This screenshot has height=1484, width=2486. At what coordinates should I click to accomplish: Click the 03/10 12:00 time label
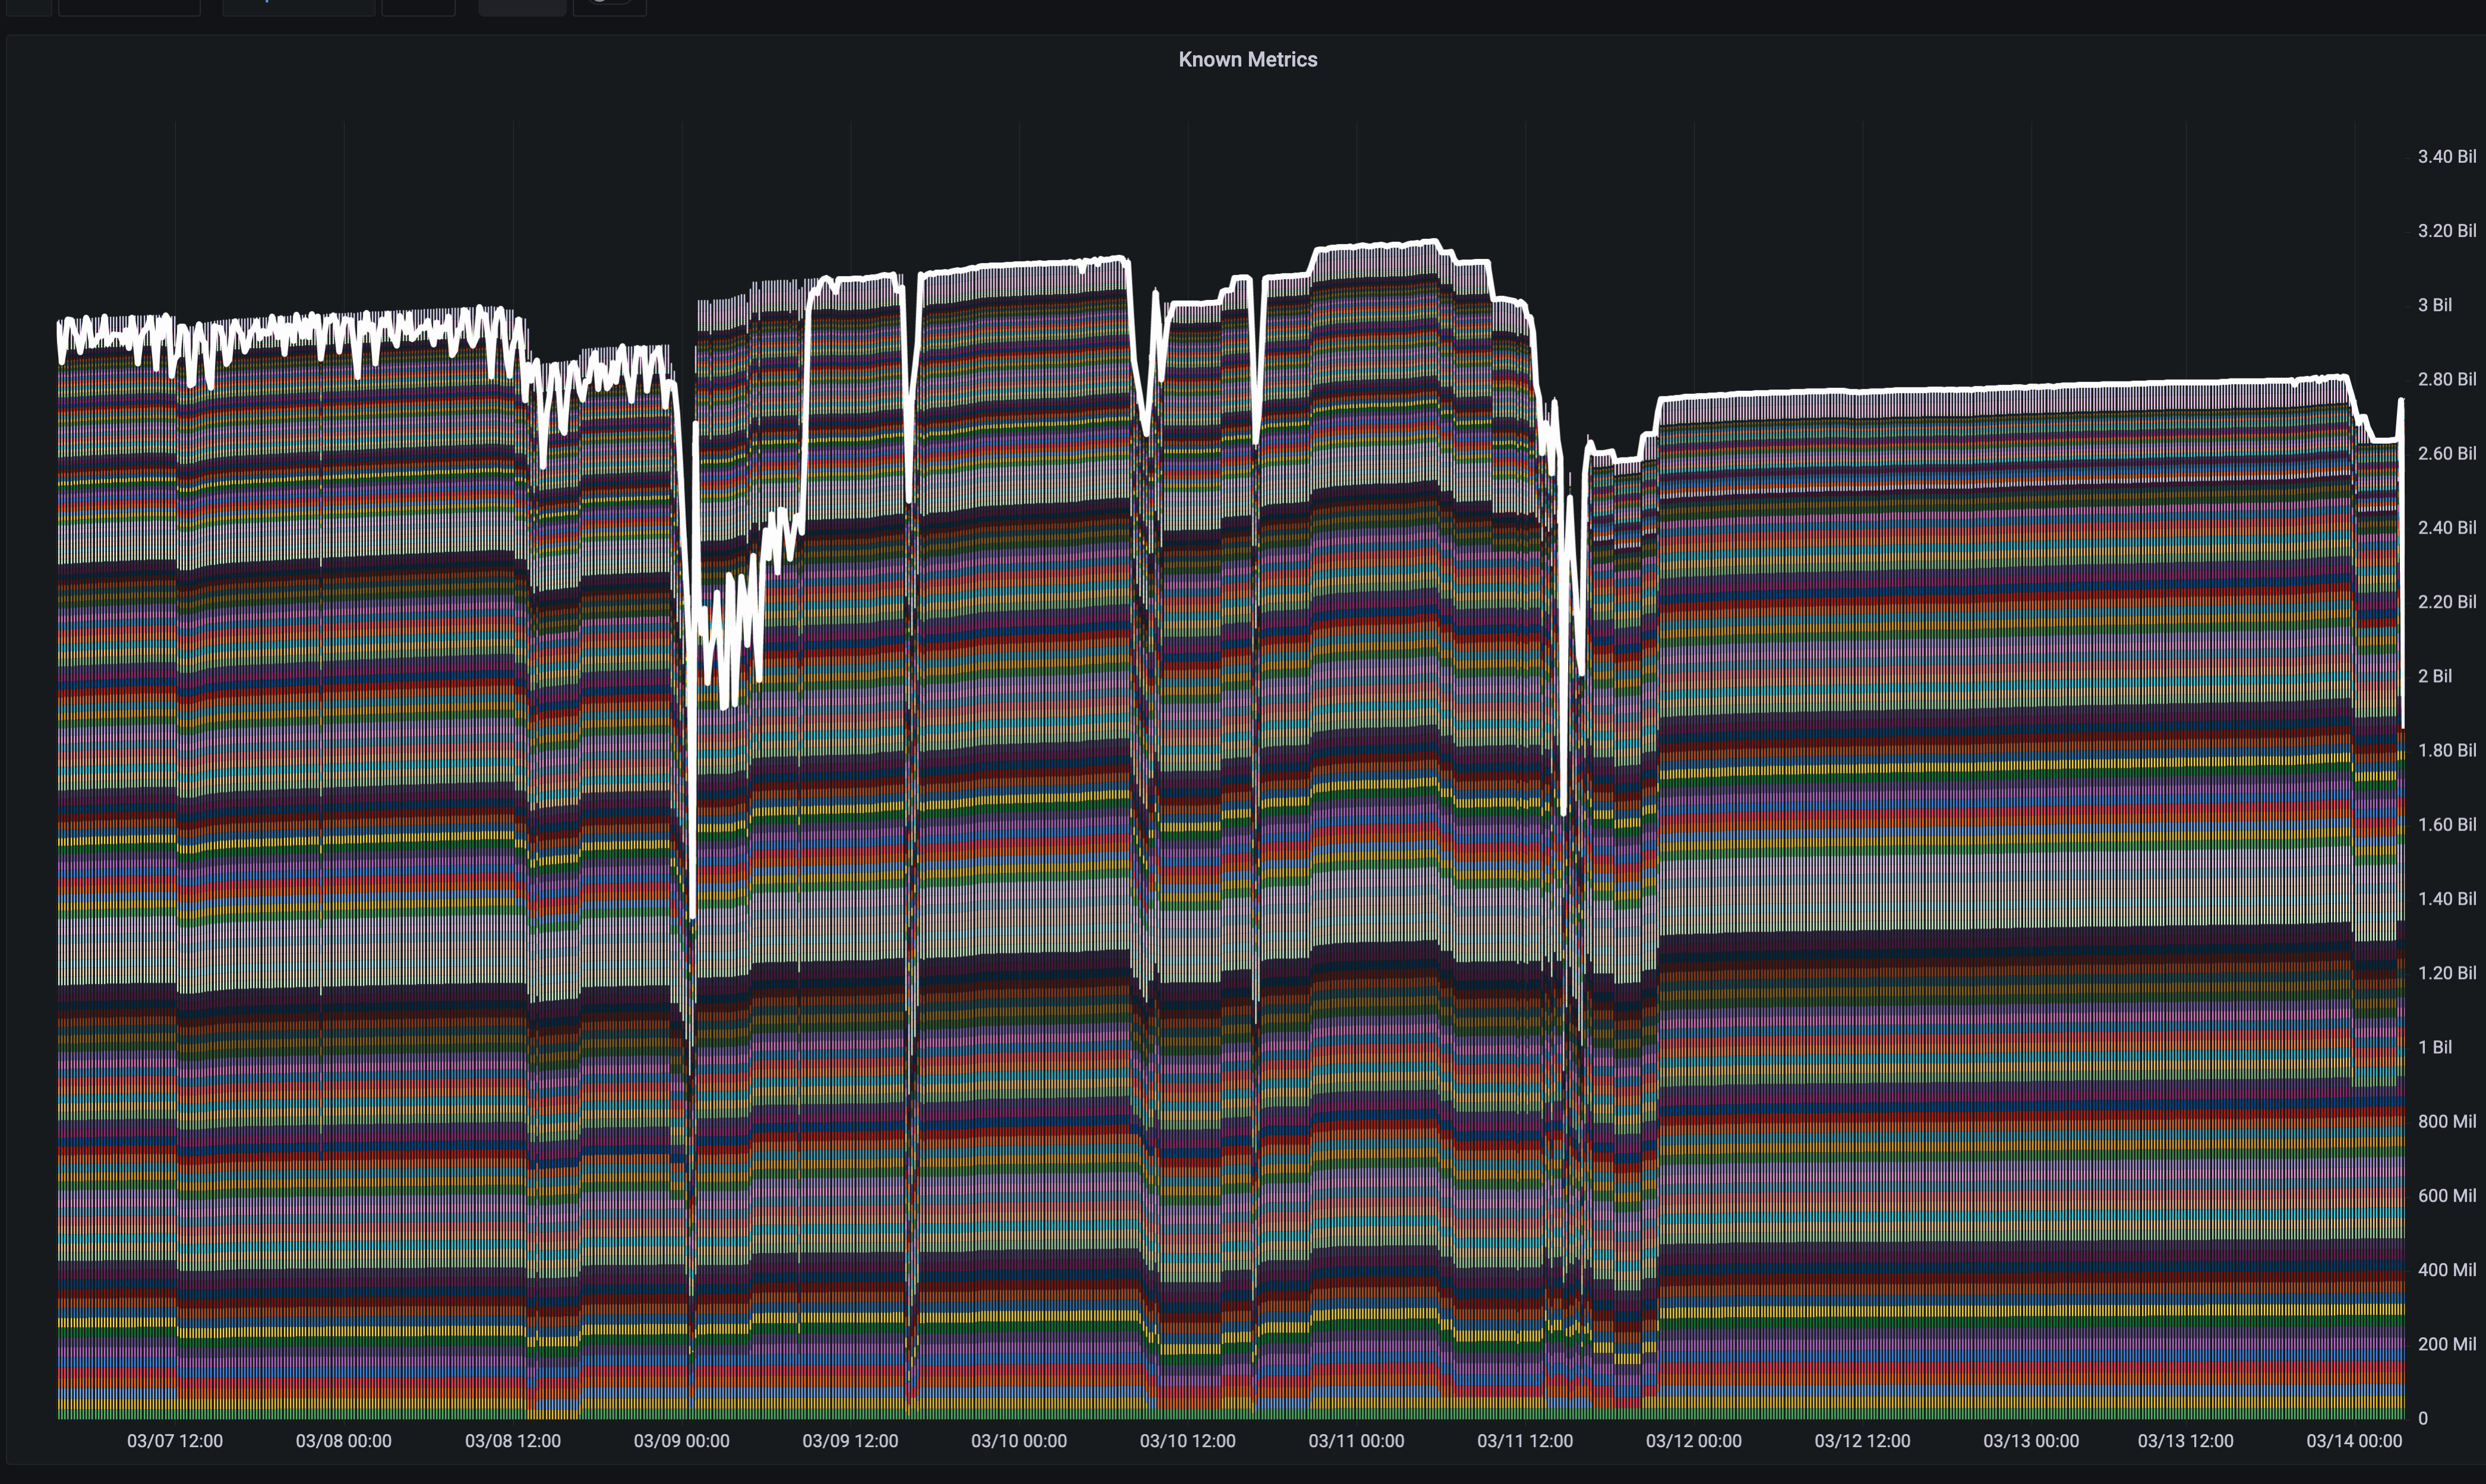[1187, 1441]
